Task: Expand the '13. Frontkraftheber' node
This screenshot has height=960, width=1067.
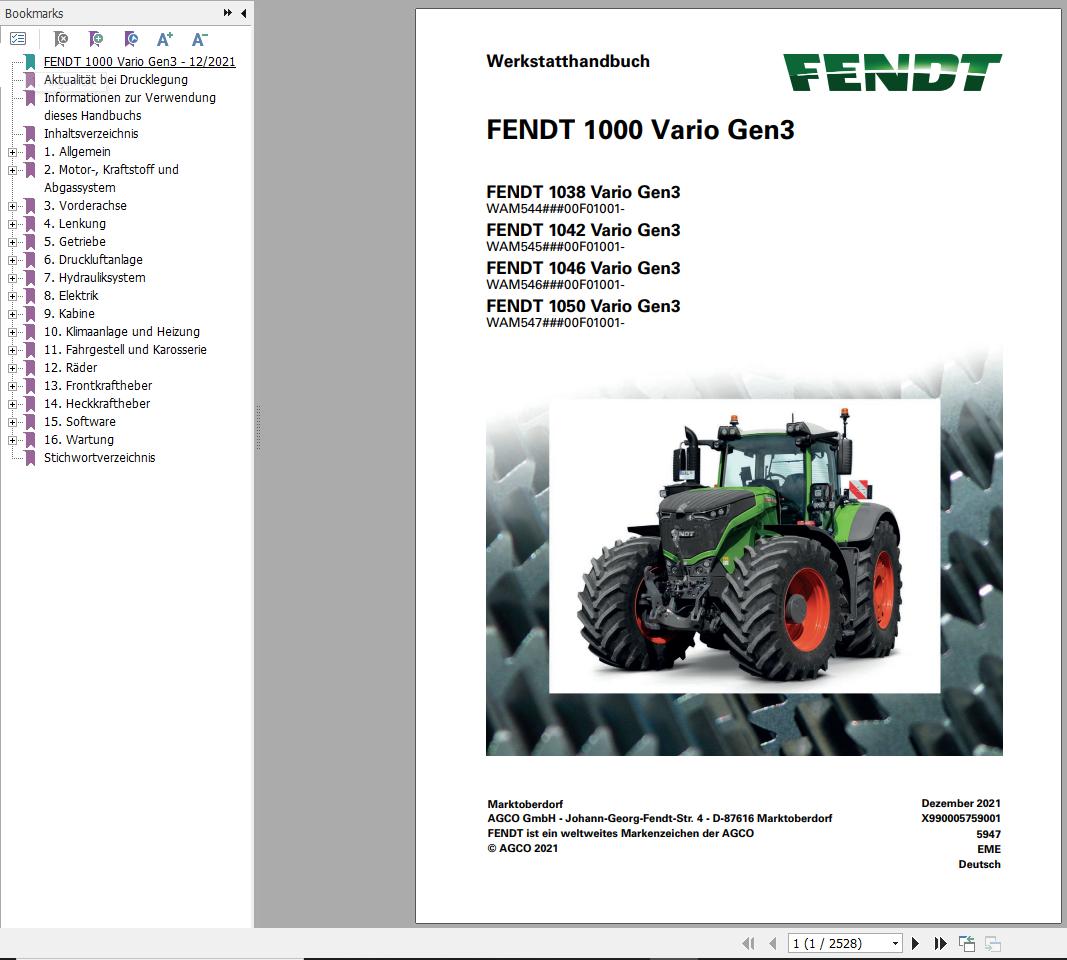Action: point(12,386)
